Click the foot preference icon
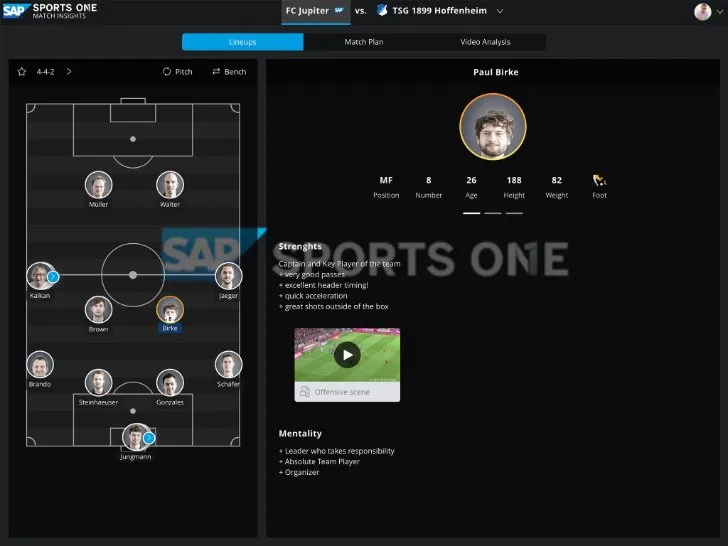Viewport: 728px width, 546px height. [599, 181]
